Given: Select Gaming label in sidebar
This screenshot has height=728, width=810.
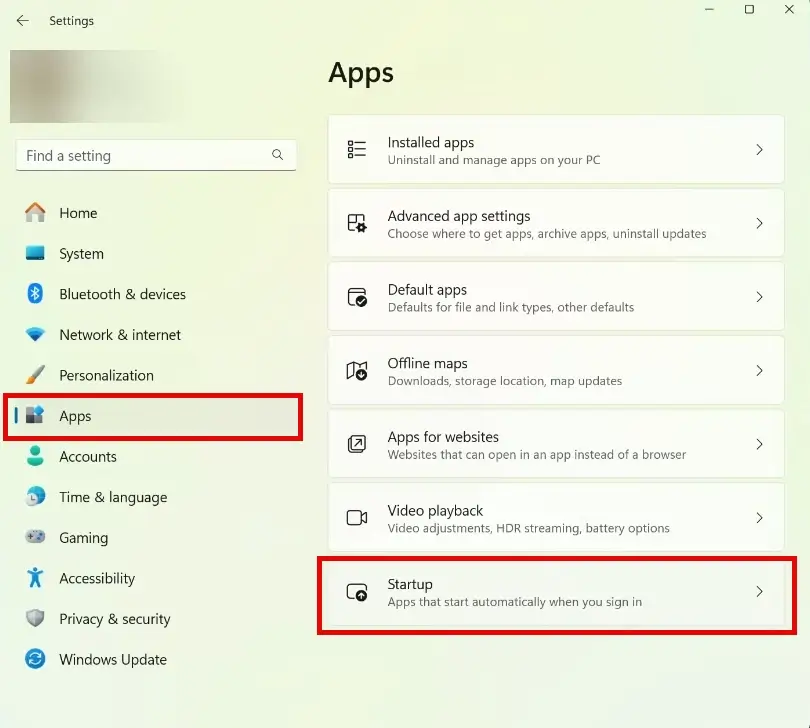Looking at the screenshot, I should (x=84, y=538).
